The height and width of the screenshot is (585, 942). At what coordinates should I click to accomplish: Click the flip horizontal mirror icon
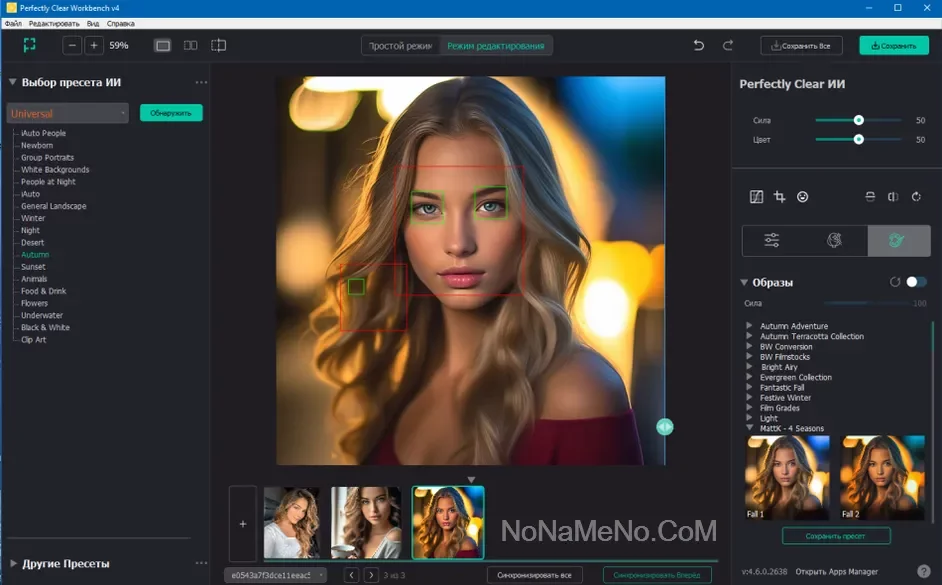point(893,197)
